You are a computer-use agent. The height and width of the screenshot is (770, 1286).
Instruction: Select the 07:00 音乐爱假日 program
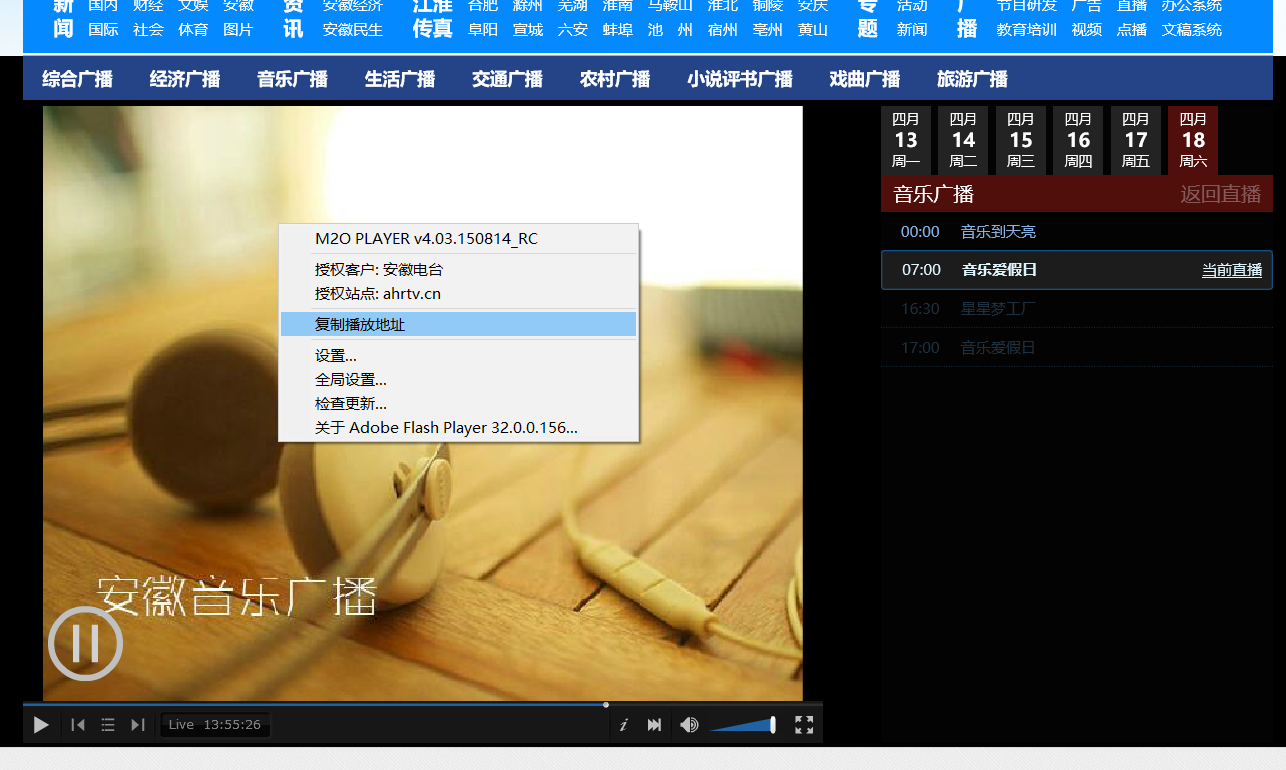click(1077, 270)
